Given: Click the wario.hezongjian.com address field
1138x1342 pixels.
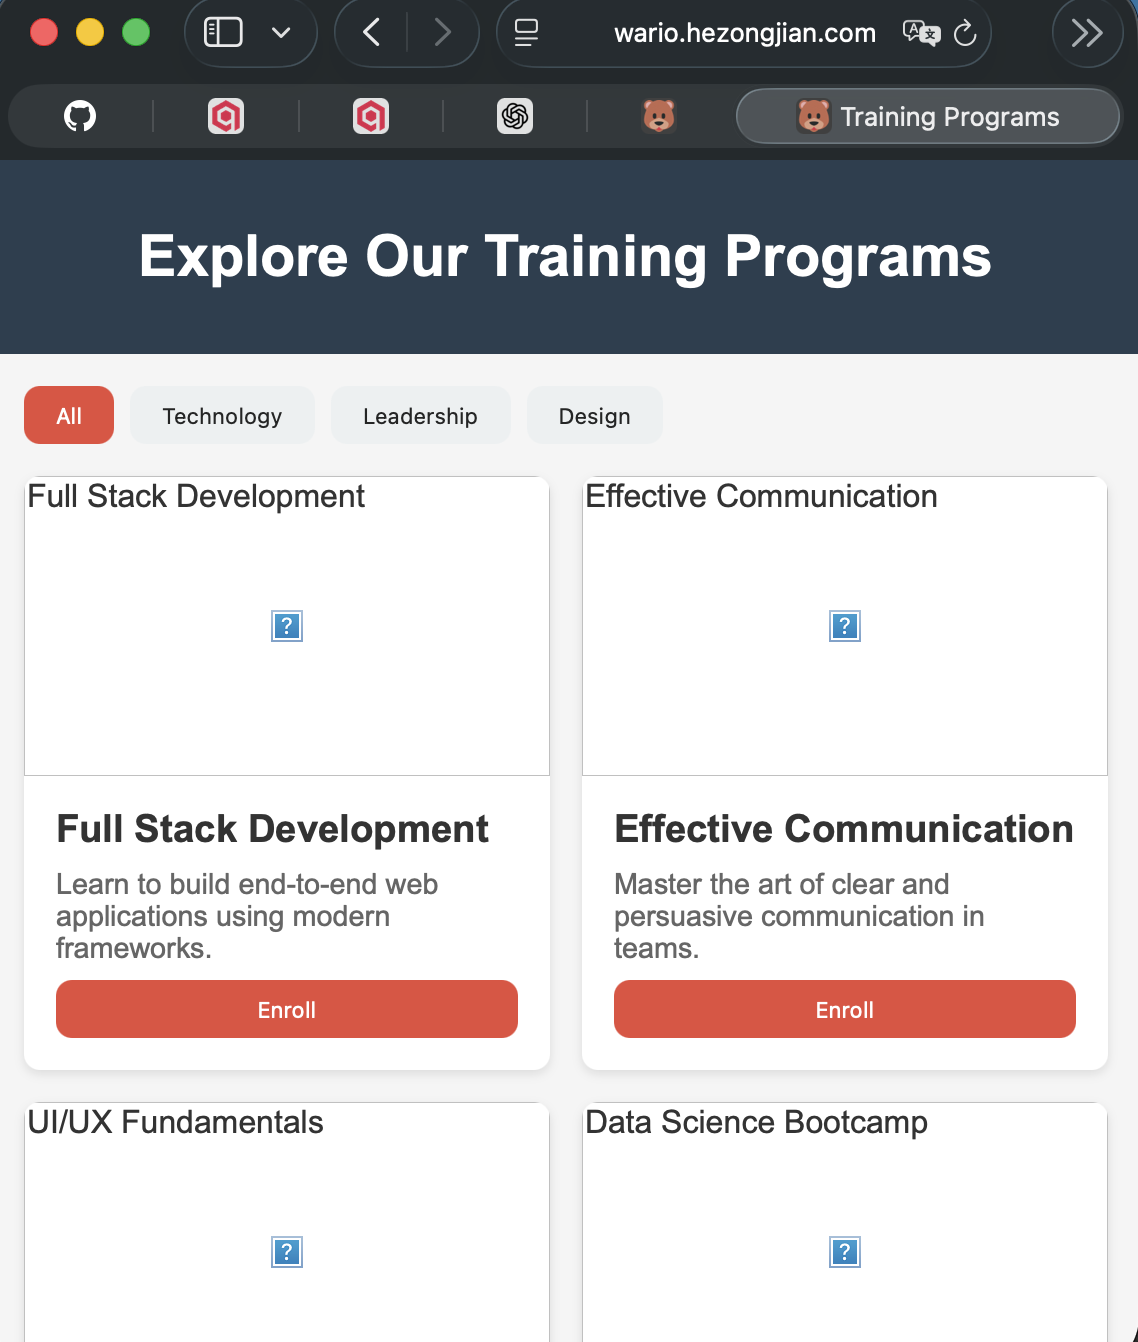Looking at the screenshot, I should tap(744, 33).
